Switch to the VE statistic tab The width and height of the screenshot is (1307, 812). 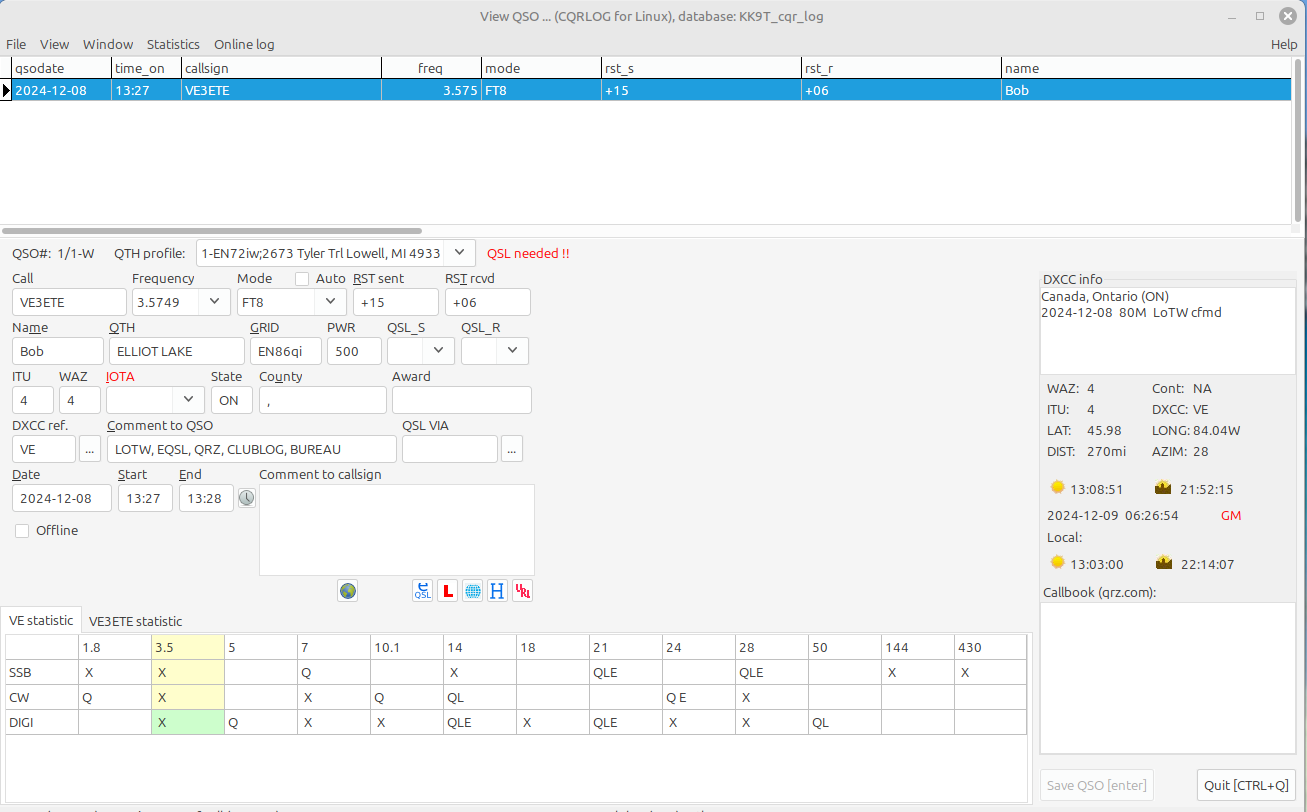pyautogui.click(x=41, y=620)
